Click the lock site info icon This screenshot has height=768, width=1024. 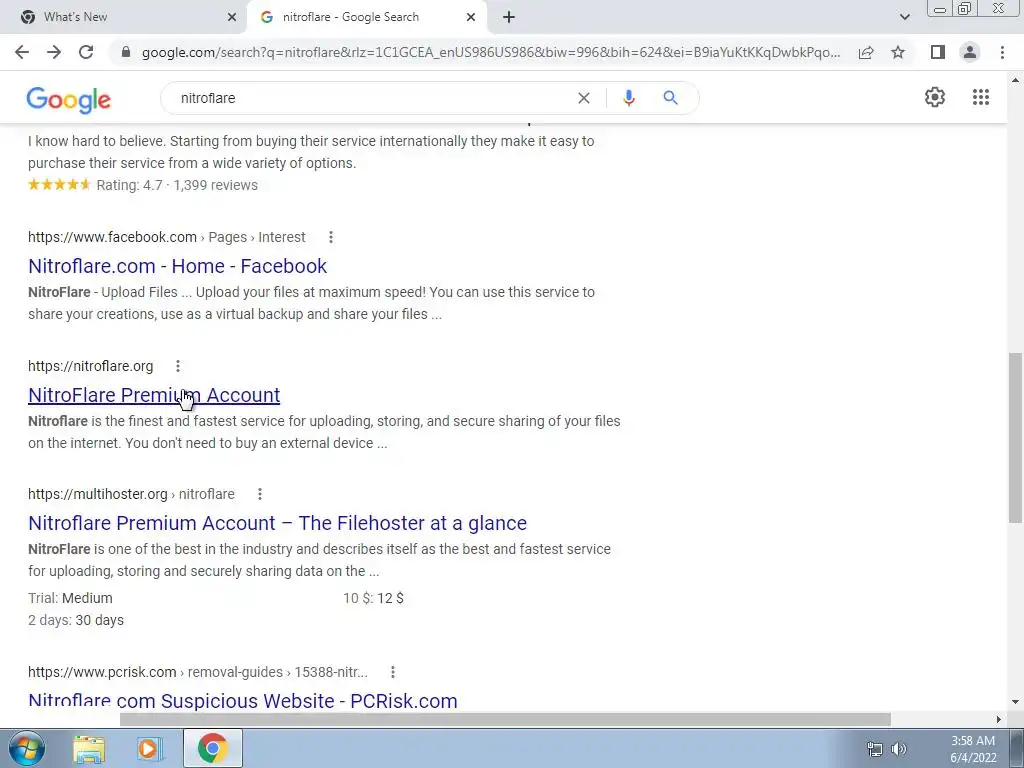pyautogui.click(x=126, y=52)
